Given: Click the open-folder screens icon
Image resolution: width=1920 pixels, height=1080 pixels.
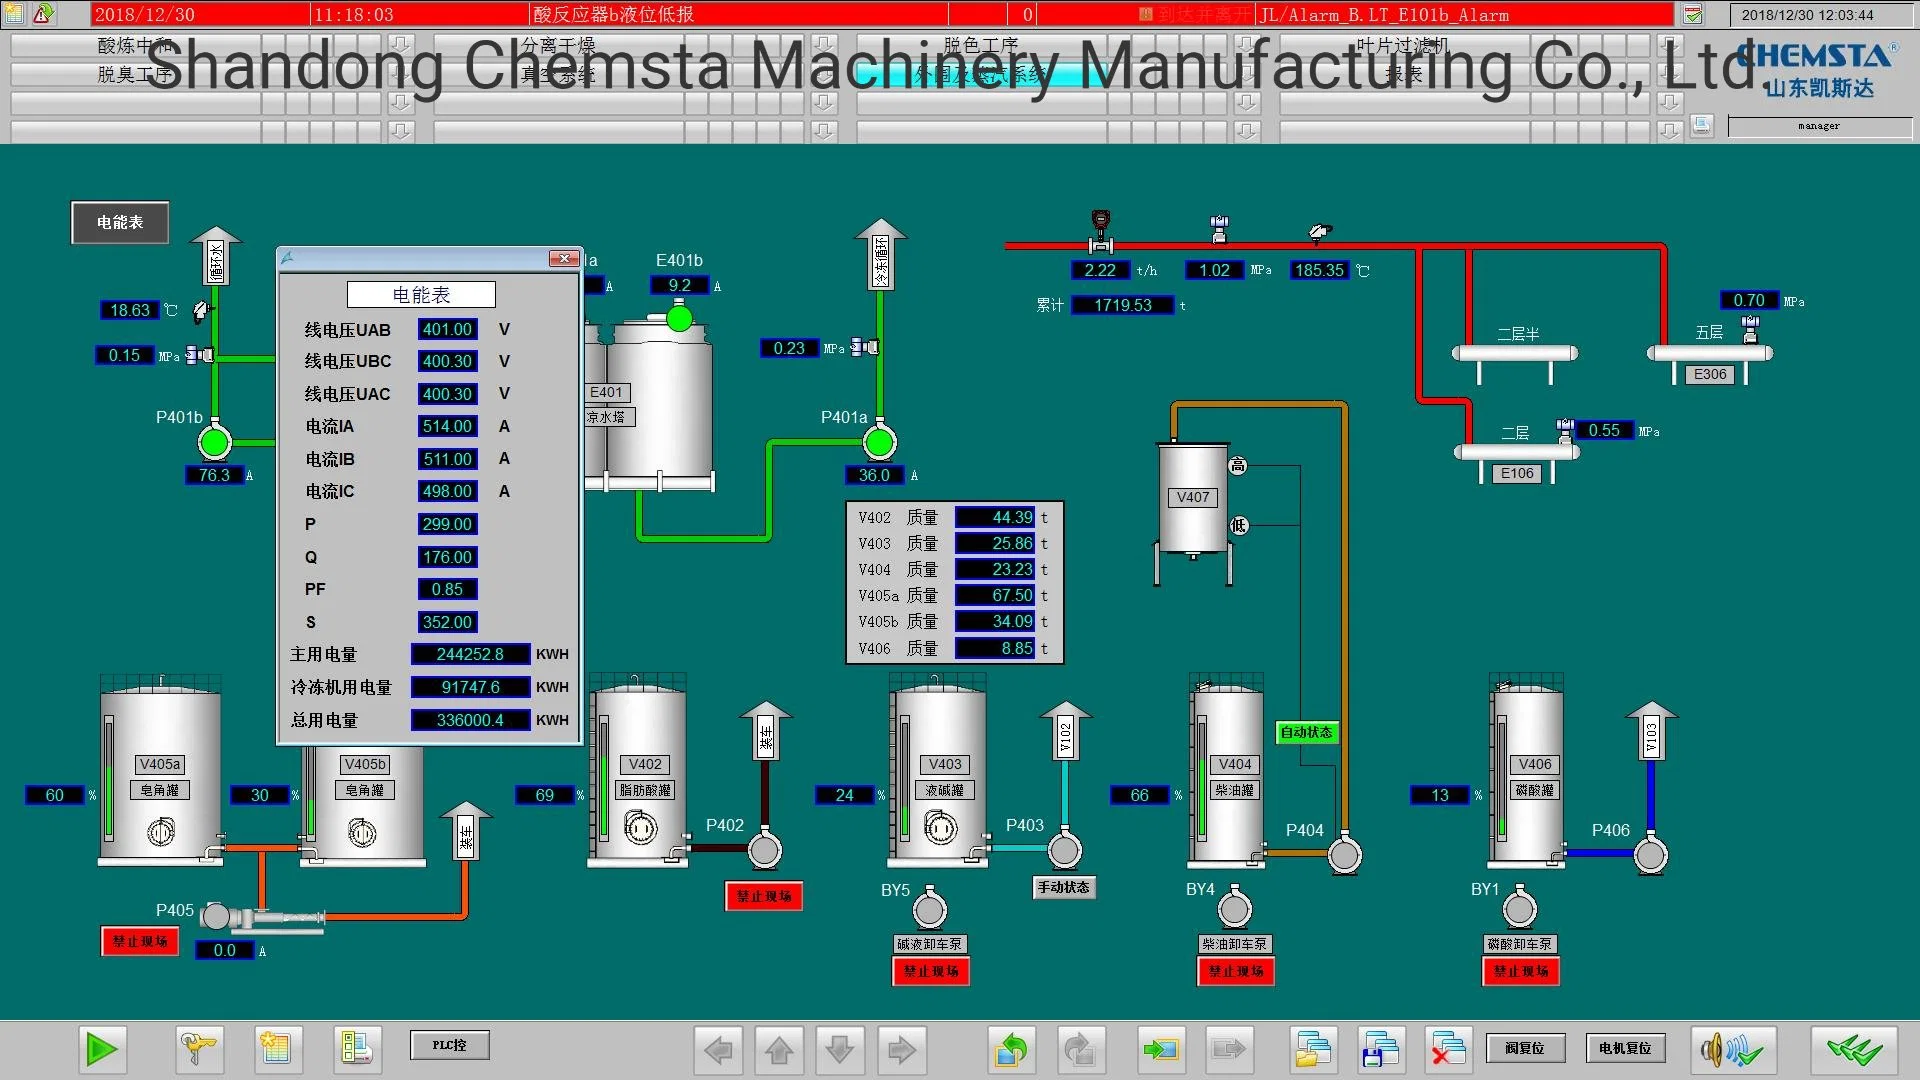Looking at the screenshot, I should [1313, 1049].
